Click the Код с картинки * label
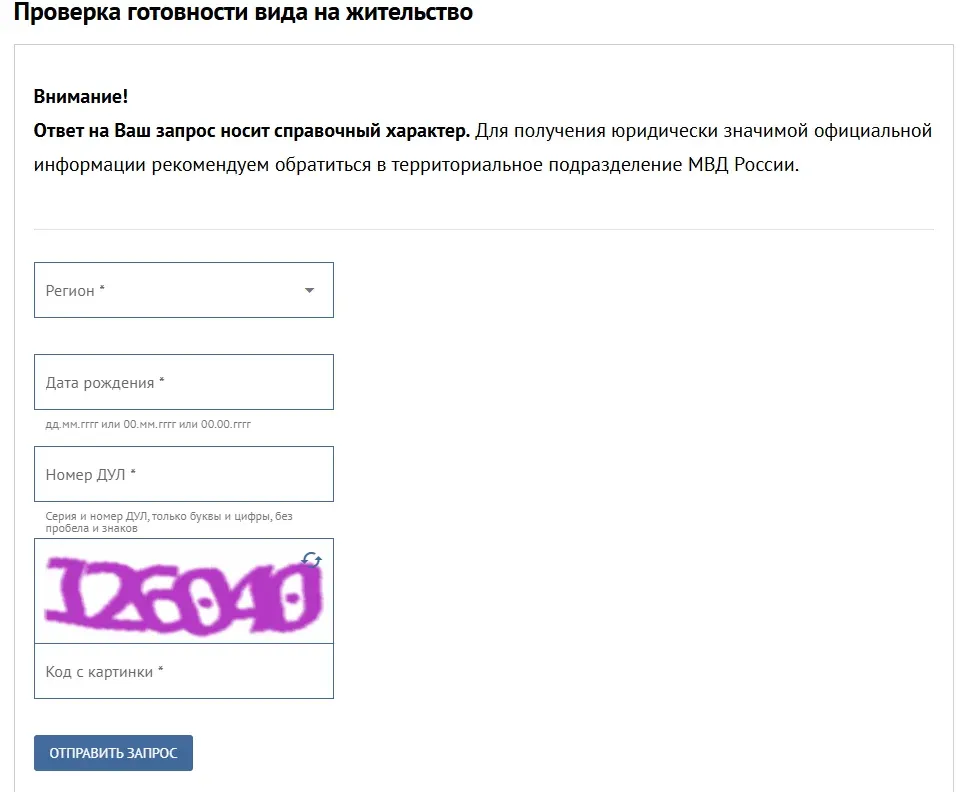The image size is (977, 792). [x=104, y=672]
